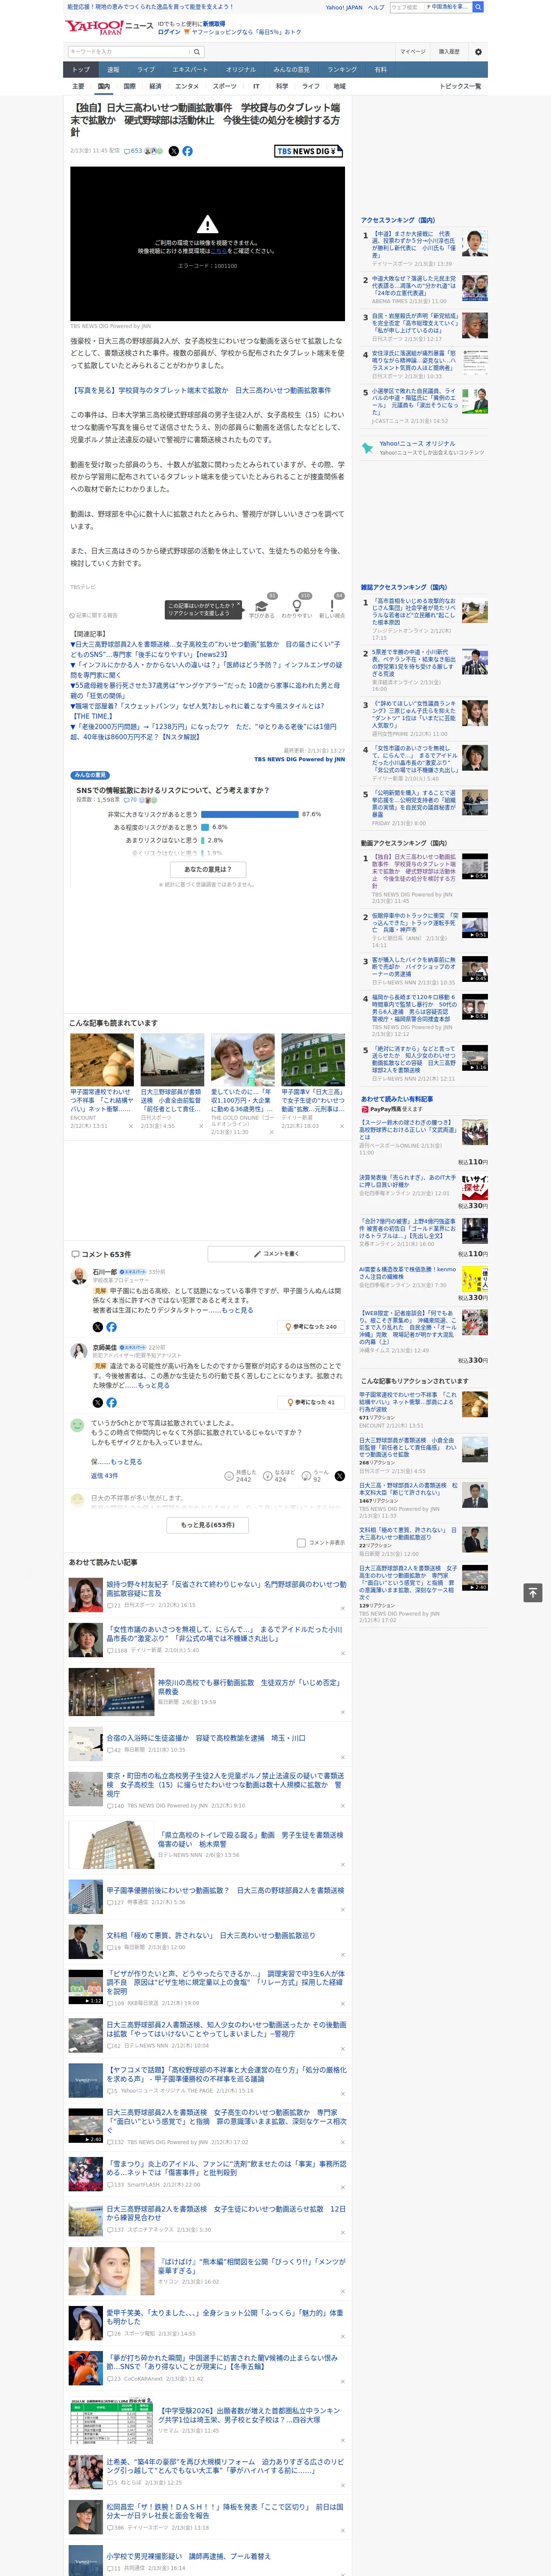This screenshot has height=2576, width=551.
Task: Select the IT category
Action: tap(256, 86)
